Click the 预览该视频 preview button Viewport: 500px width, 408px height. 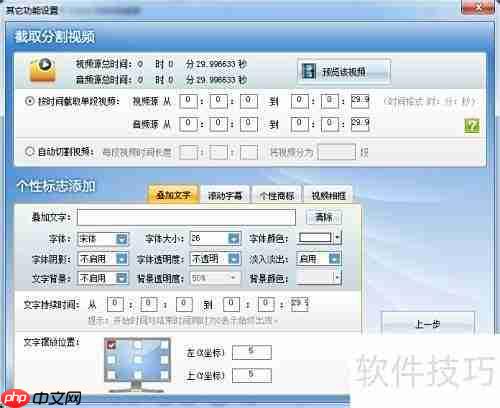click(344, 71)
